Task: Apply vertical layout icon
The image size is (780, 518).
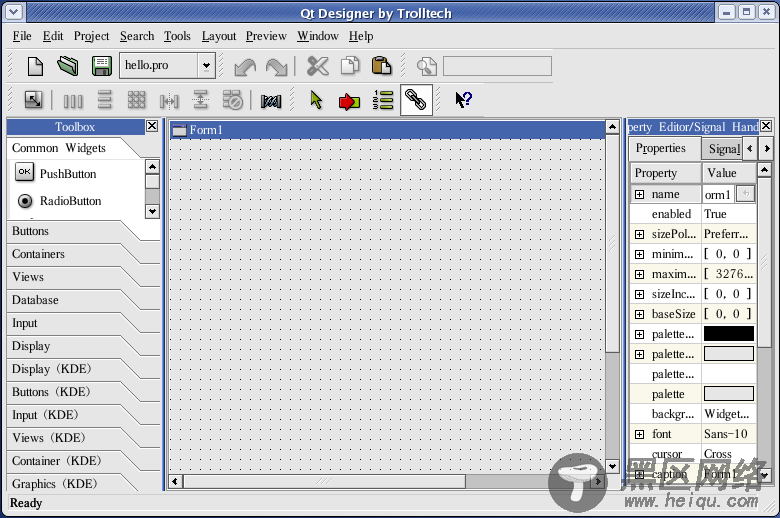Action: pos(104,100)
